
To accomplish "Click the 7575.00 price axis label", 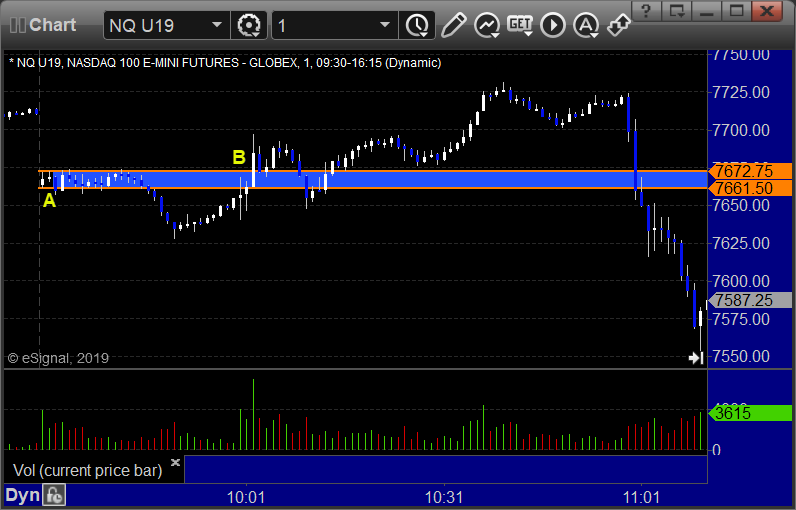I will pos(741,319).
